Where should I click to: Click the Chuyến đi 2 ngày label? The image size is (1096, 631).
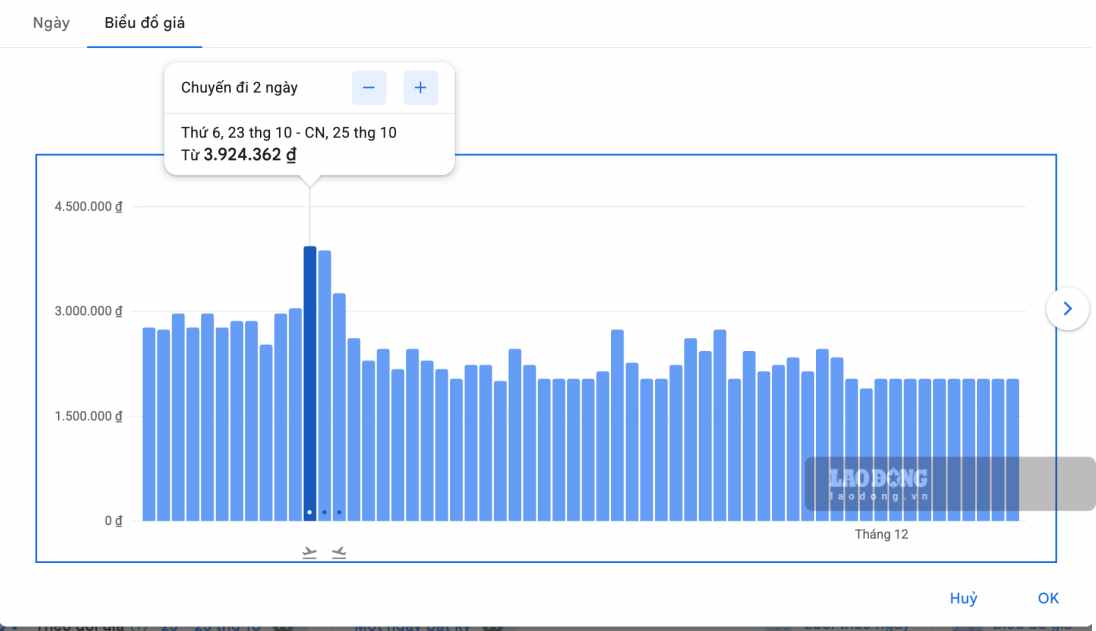[239, 87]
